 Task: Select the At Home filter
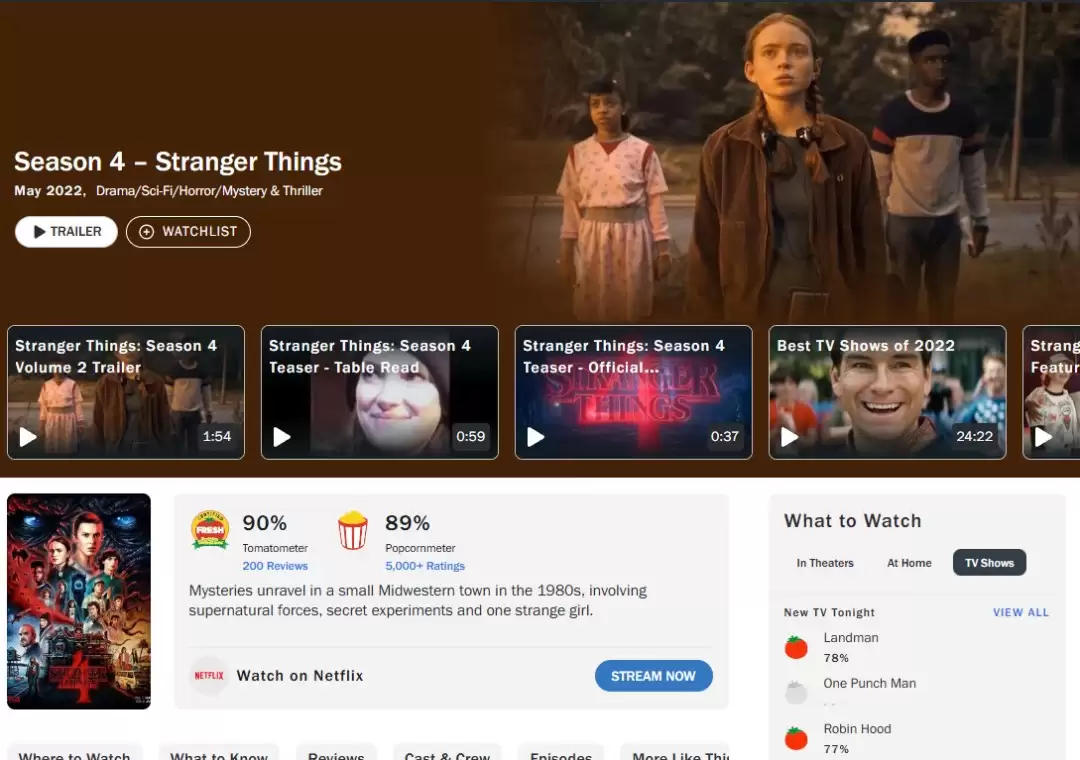coord(909,563)
